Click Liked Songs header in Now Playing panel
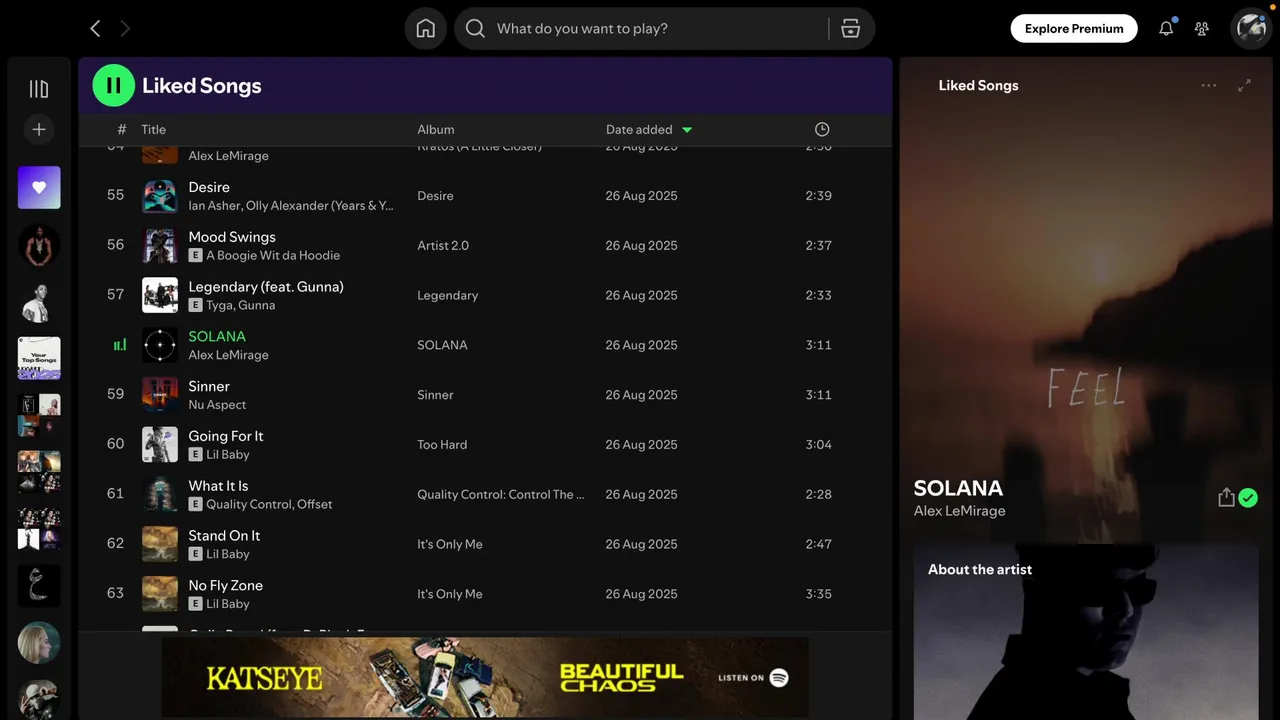The image size is (1280, 720). coord(978,86)
